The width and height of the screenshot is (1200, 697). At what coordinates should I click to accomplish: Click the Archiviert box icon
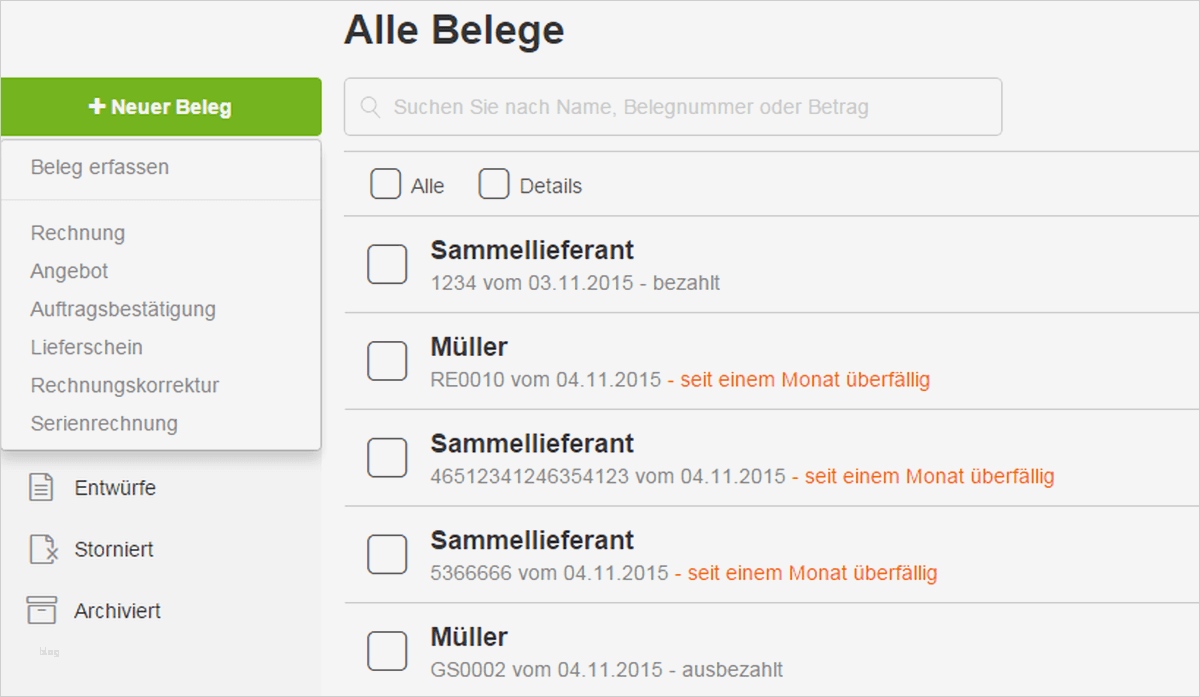coord(41,610)
